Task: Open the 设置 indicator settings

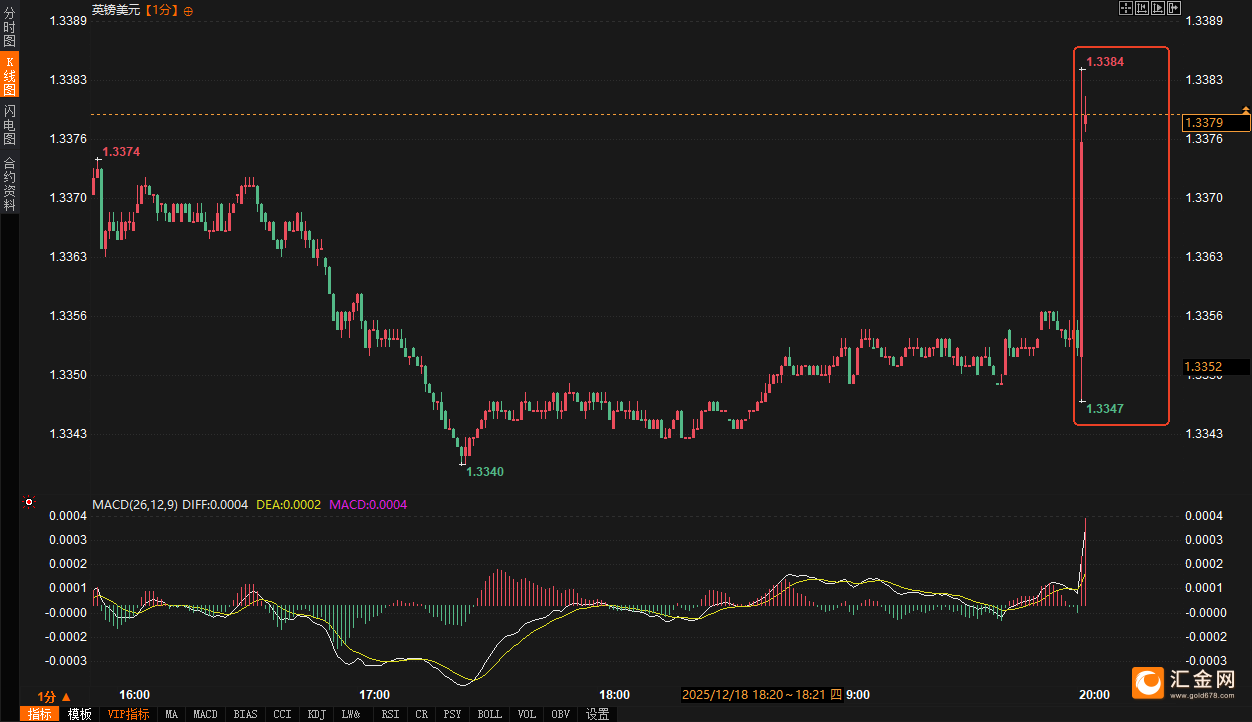Action: (598, 714)
